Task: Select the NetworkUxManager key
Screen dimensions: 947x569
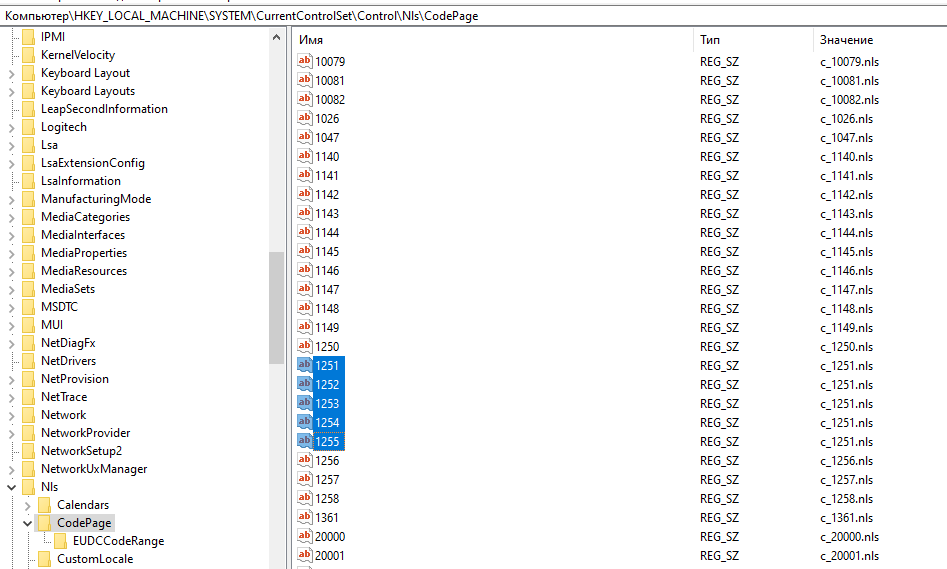Action: [94, 469]
